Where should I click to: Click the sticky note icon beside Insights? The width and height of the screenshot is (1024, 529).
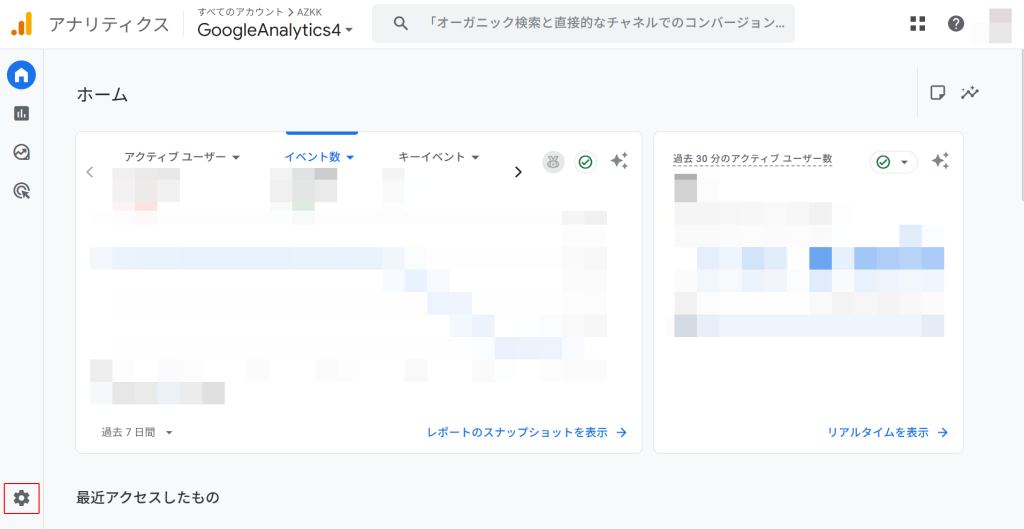[x=937, y=93]
